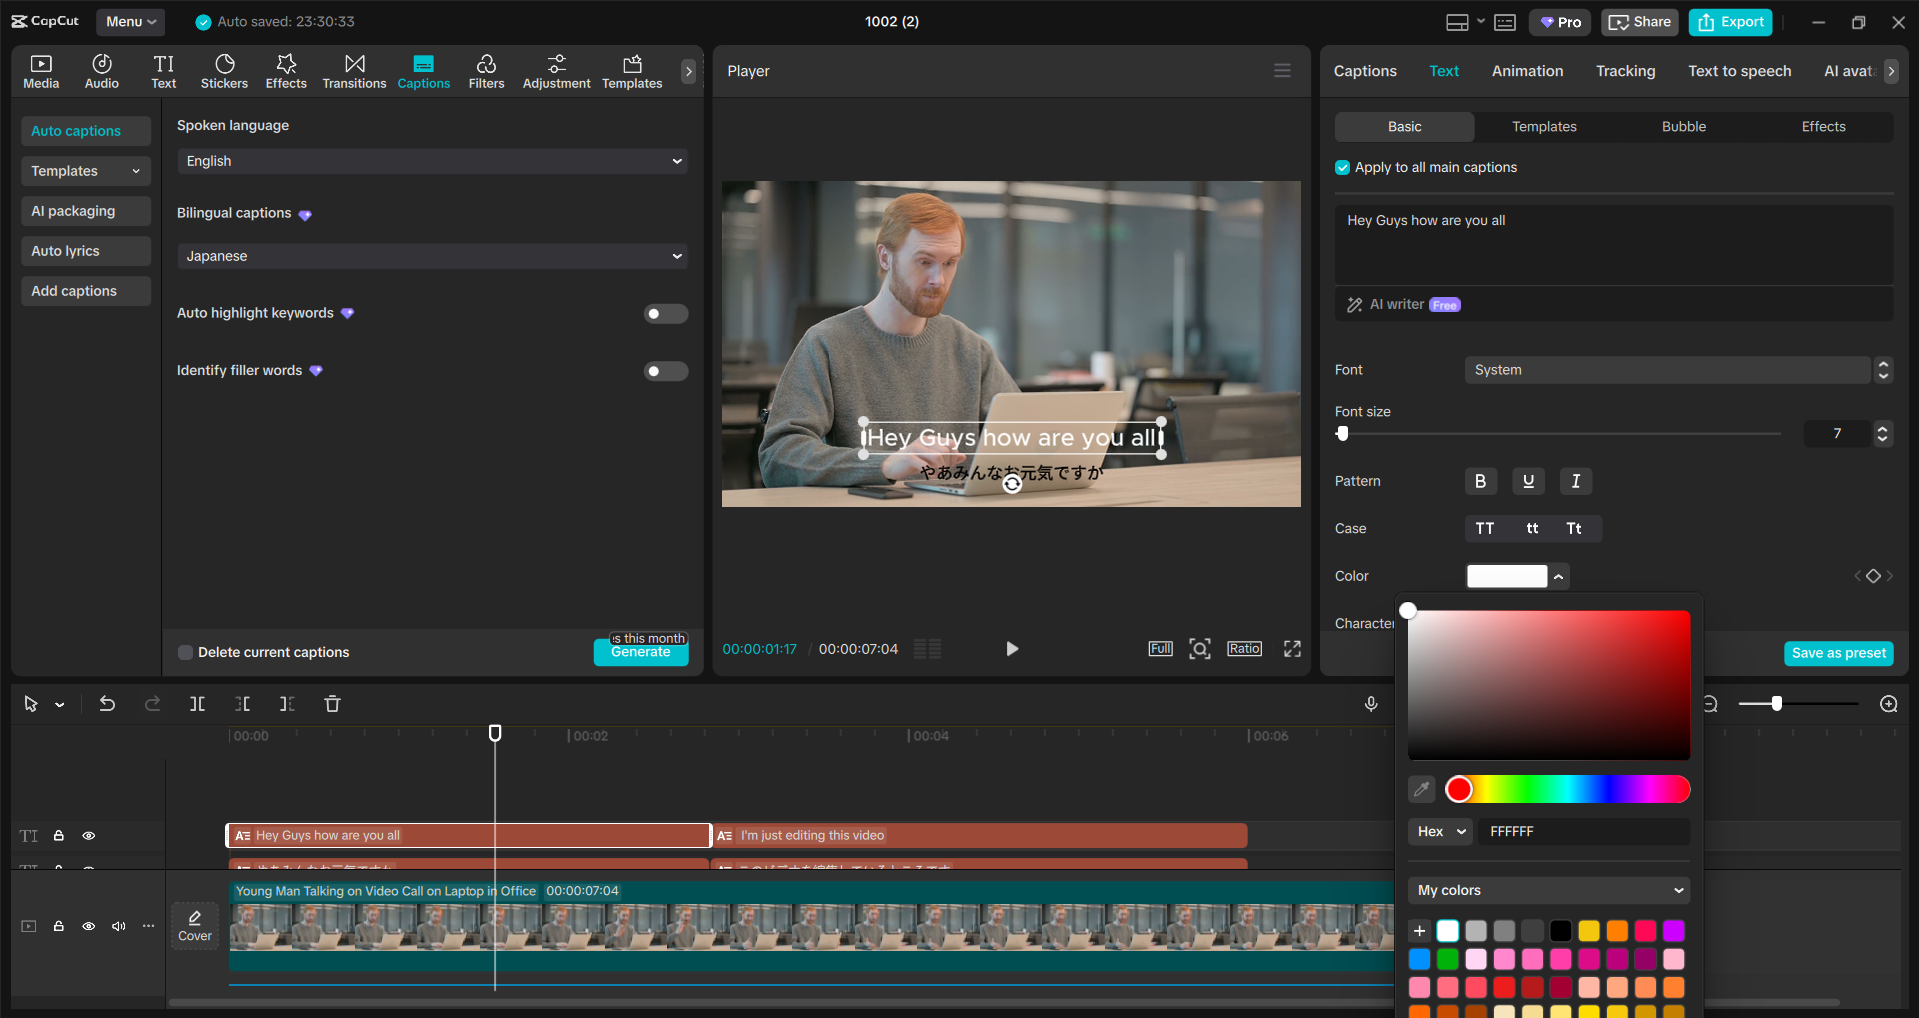Toggle Auto highlight keywords switch

[x=665, y=314]
